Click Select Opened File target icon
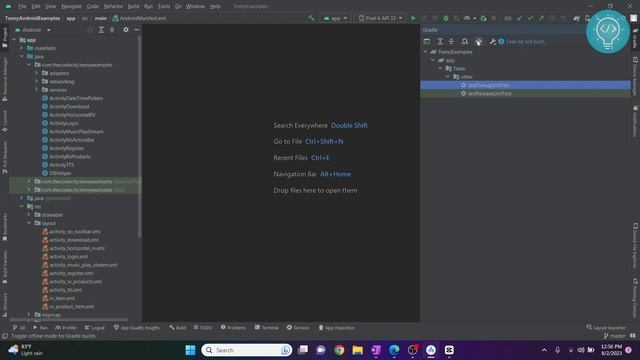The width and height of the screenshot is (640, 360). pyautogui.click(x=90, y=30)
